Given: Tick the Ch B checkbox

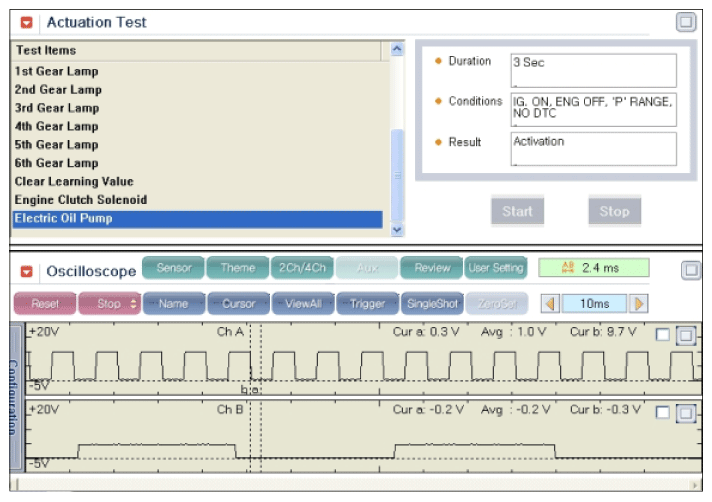Looking at the screenshot, I should (663, 412).
